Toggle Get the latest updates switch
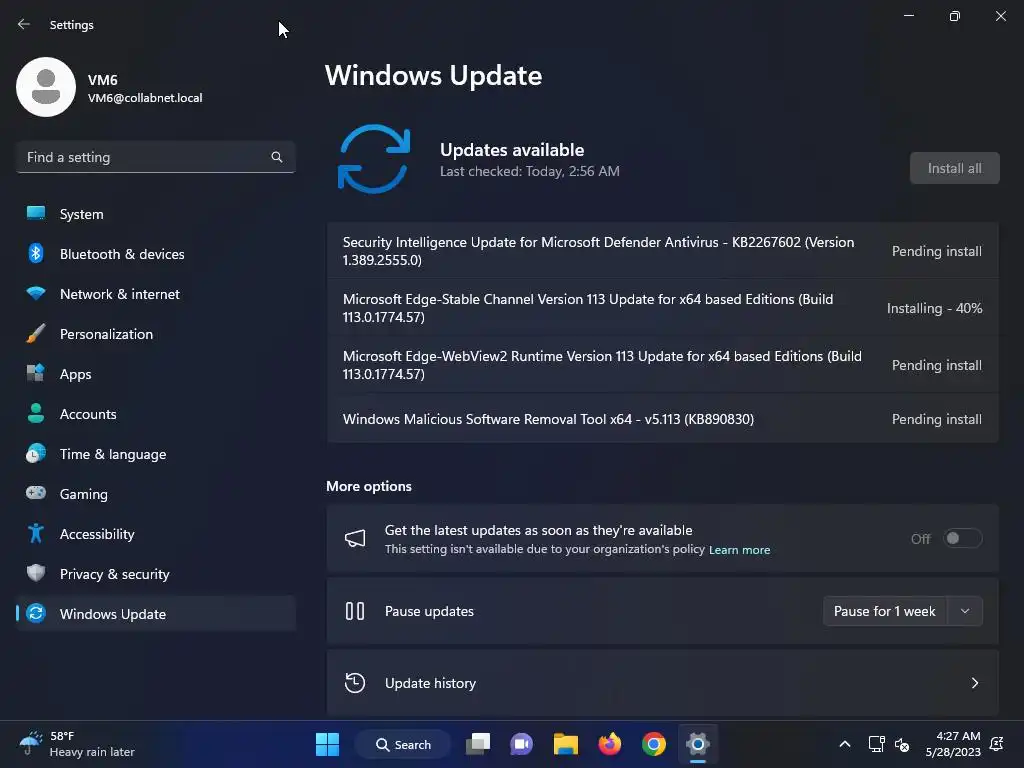This screenshot has height=768, width=1024. coord(963,538)
